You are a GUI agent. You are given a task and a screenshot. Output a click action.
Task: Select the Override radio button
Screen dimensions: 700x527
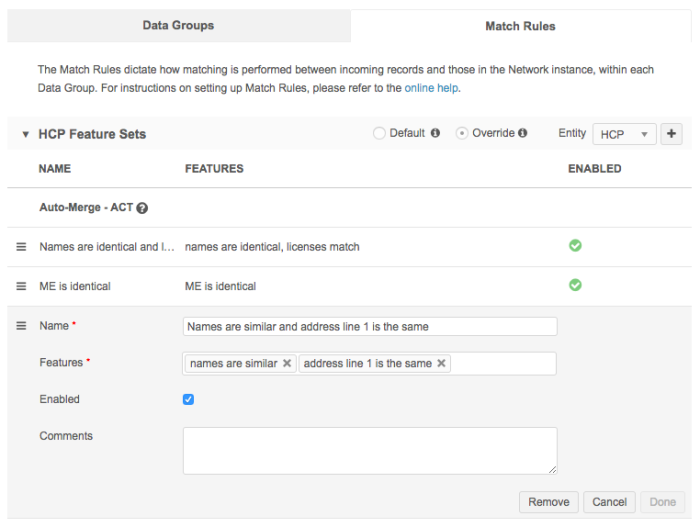(x=462, y=133)
